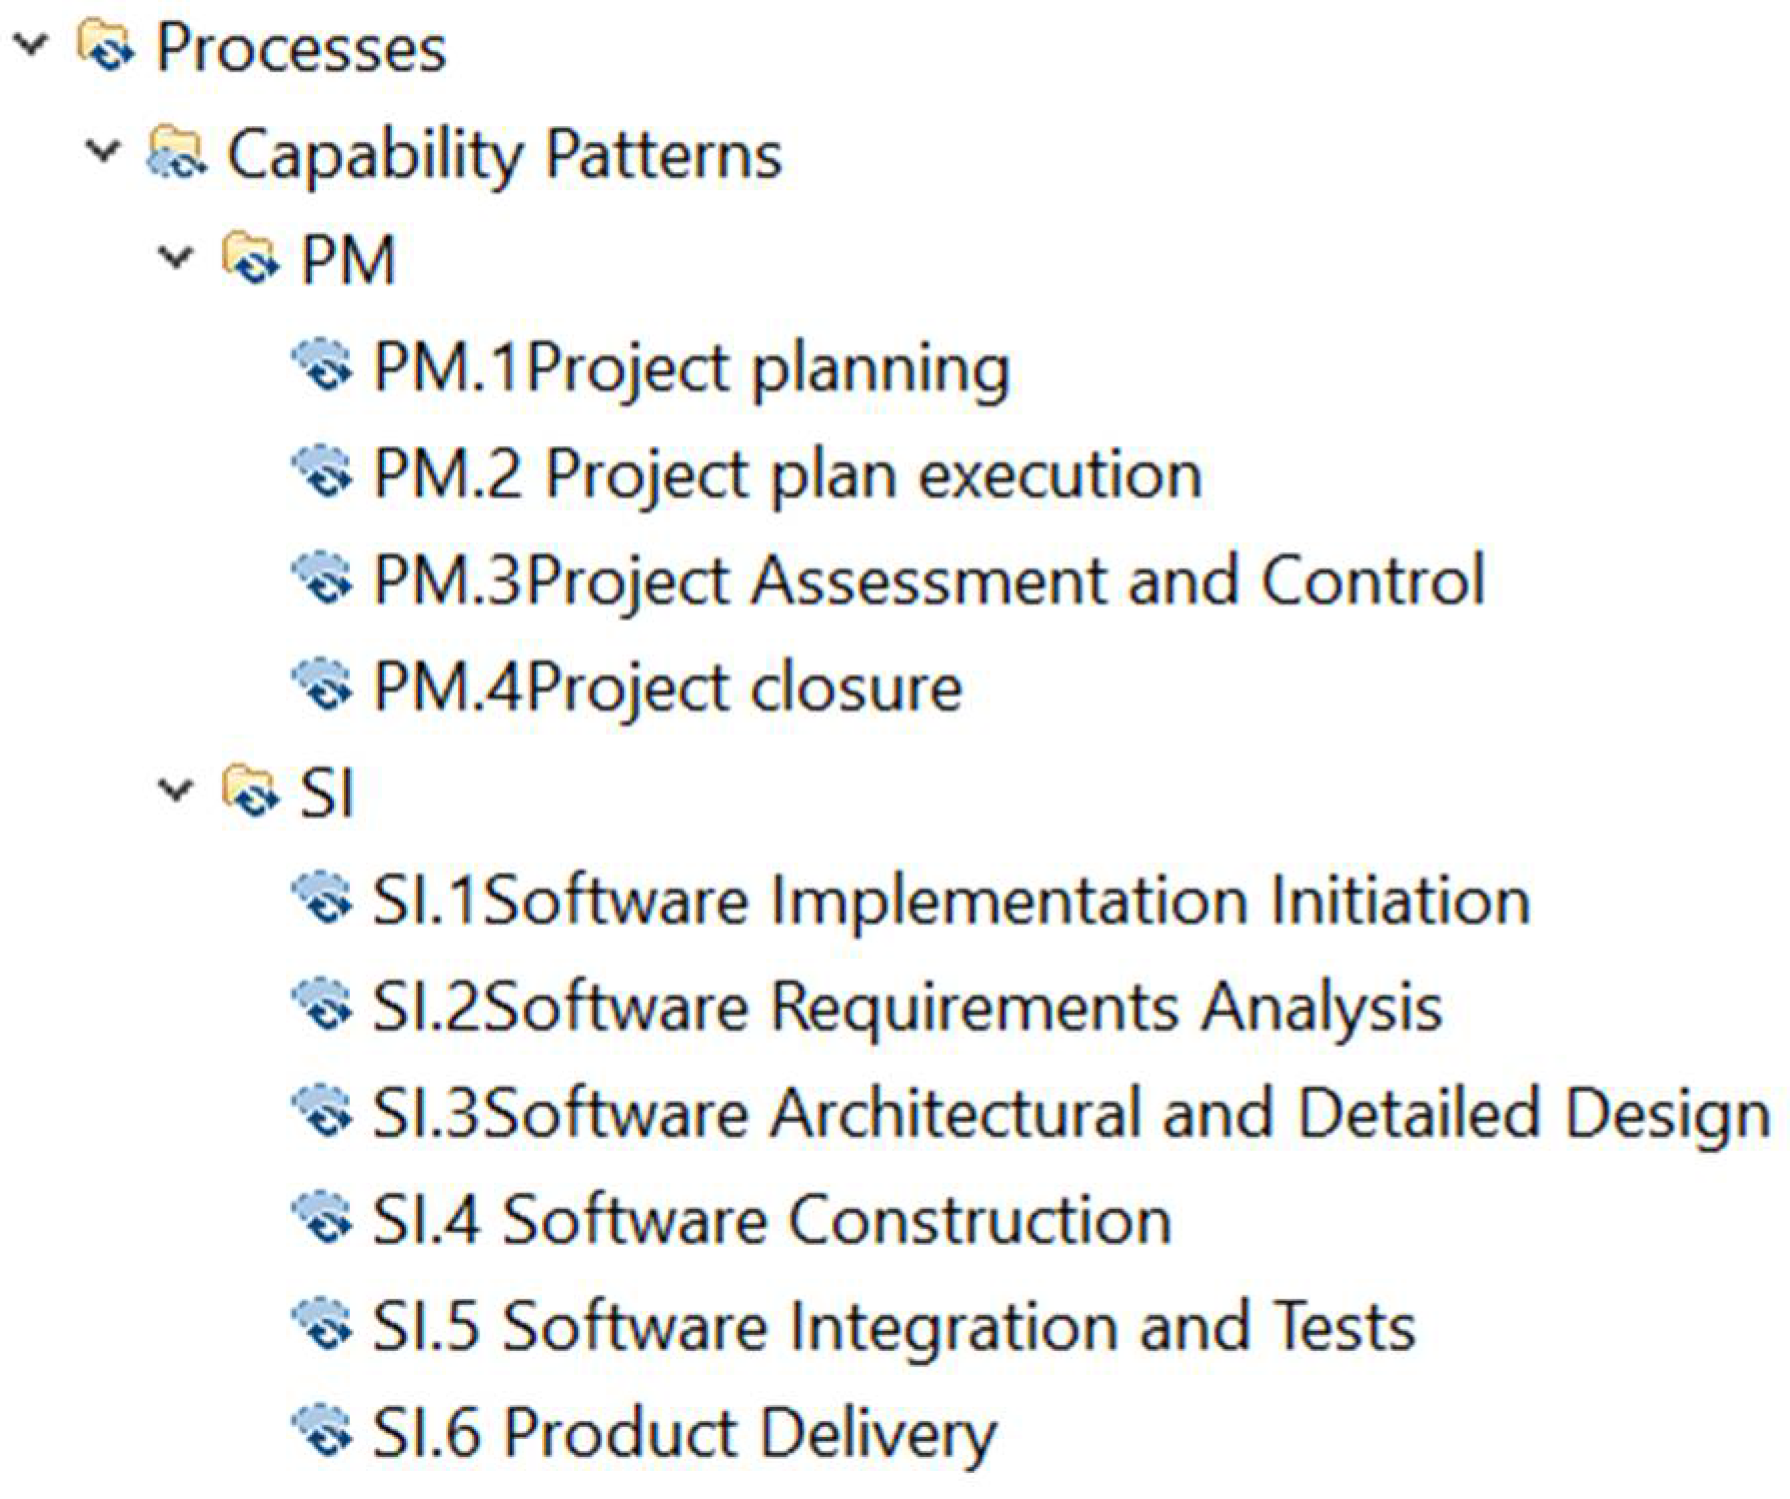Screen dimensions: 1790x1499
Task: Open SI.1Software Implementation Initiation
Action: pos(950,900)
